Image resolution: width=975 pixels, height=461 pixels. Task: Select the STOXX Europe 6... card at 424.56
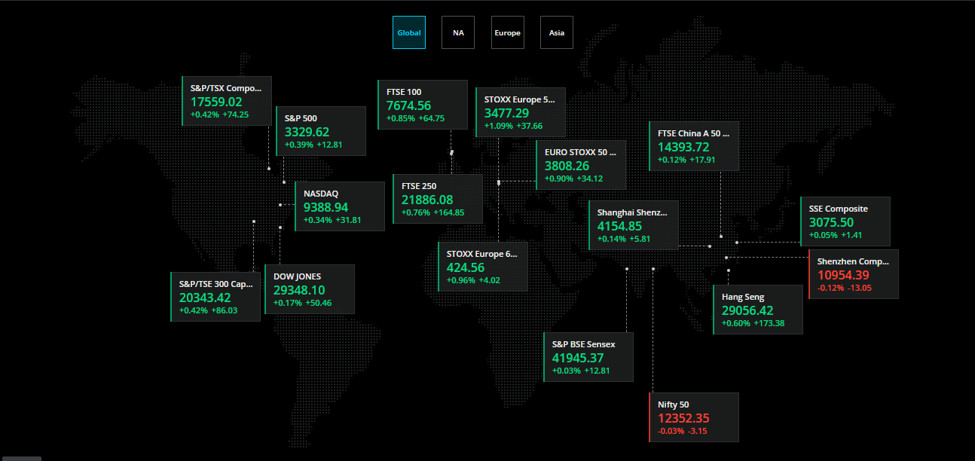[x=483, y=267]
